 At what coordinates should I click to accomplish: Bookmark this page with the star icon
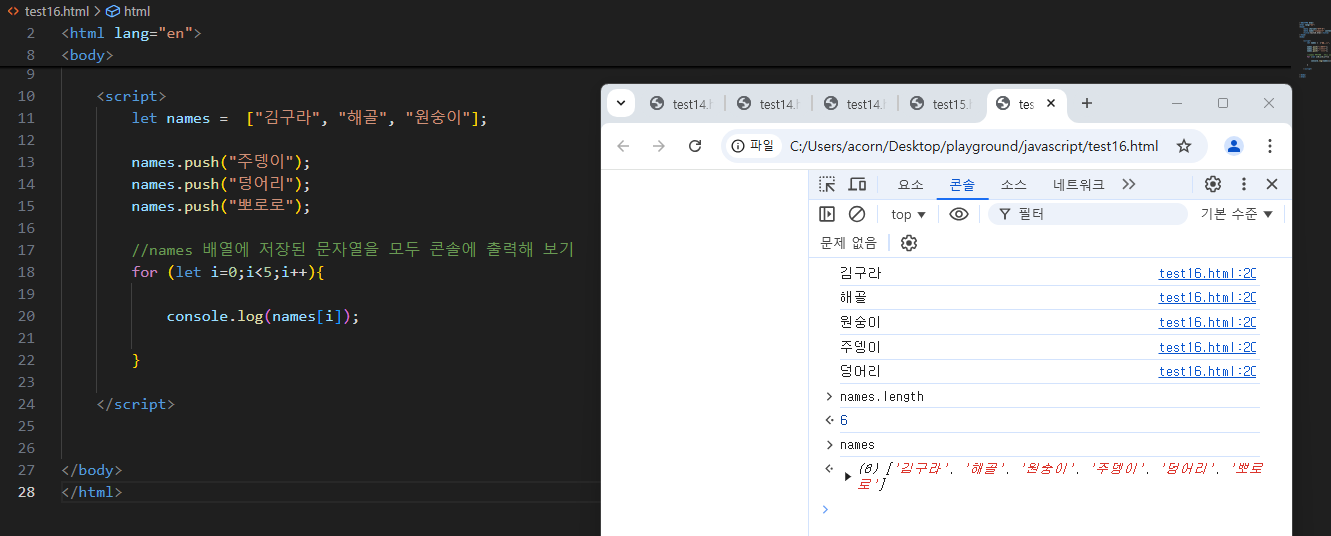[1184, 146]
